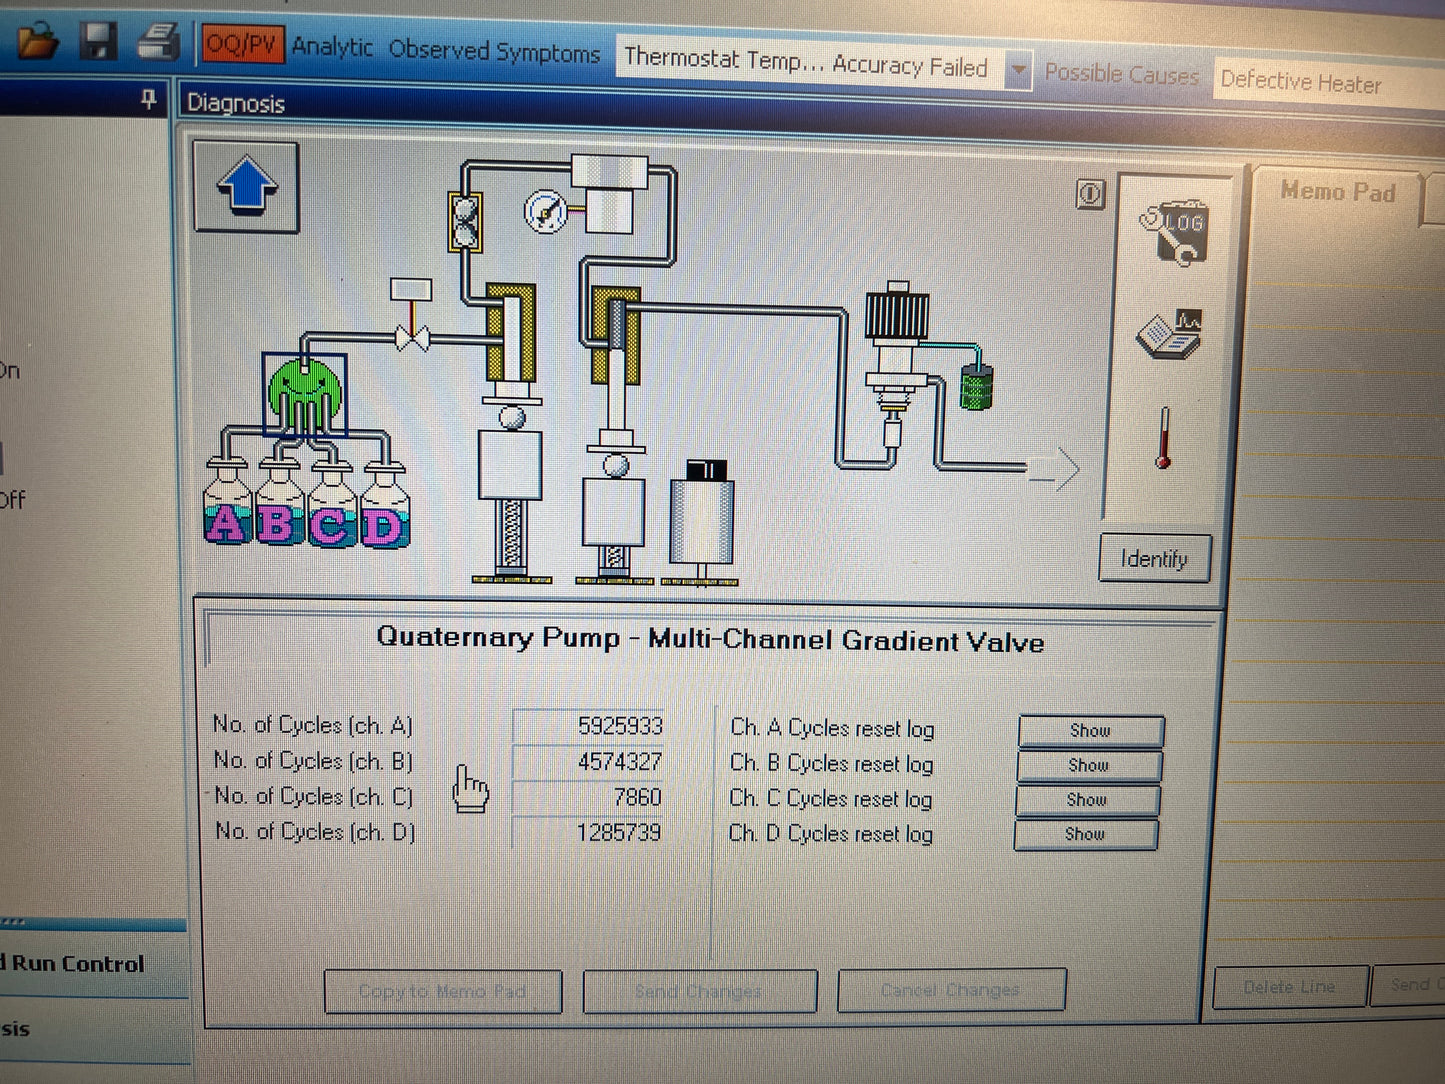This screenshot has width=1445, height=1084.
Task: Click the open folder icon in toolbar
Action: coord(38,41)
